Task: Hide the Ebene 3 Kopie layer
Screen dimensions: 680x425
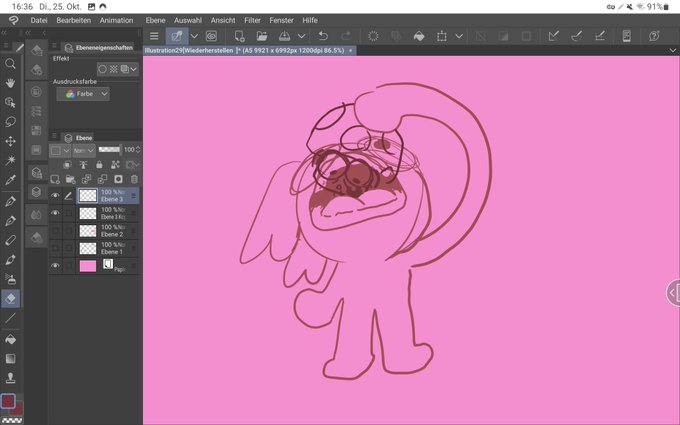Action: point(55,213)
